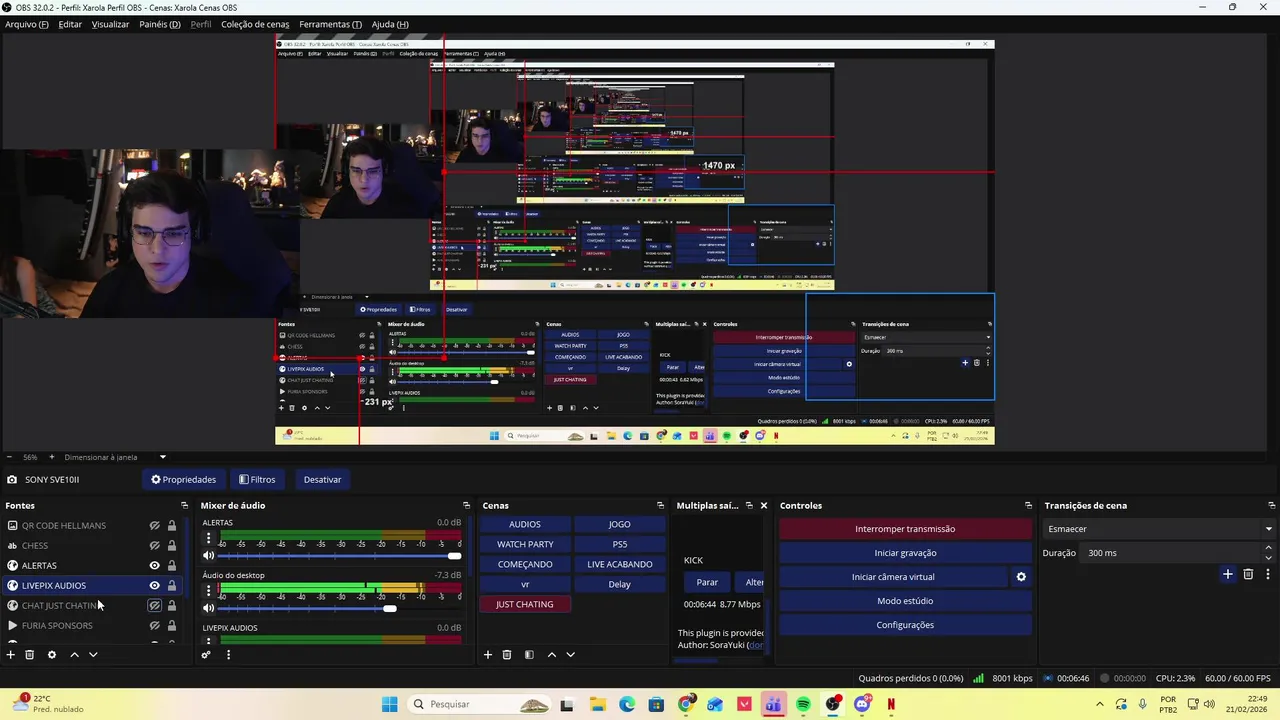This screenshot has height=720, width=1280.
Task: Open Ajuda menu
Action: 390,24
